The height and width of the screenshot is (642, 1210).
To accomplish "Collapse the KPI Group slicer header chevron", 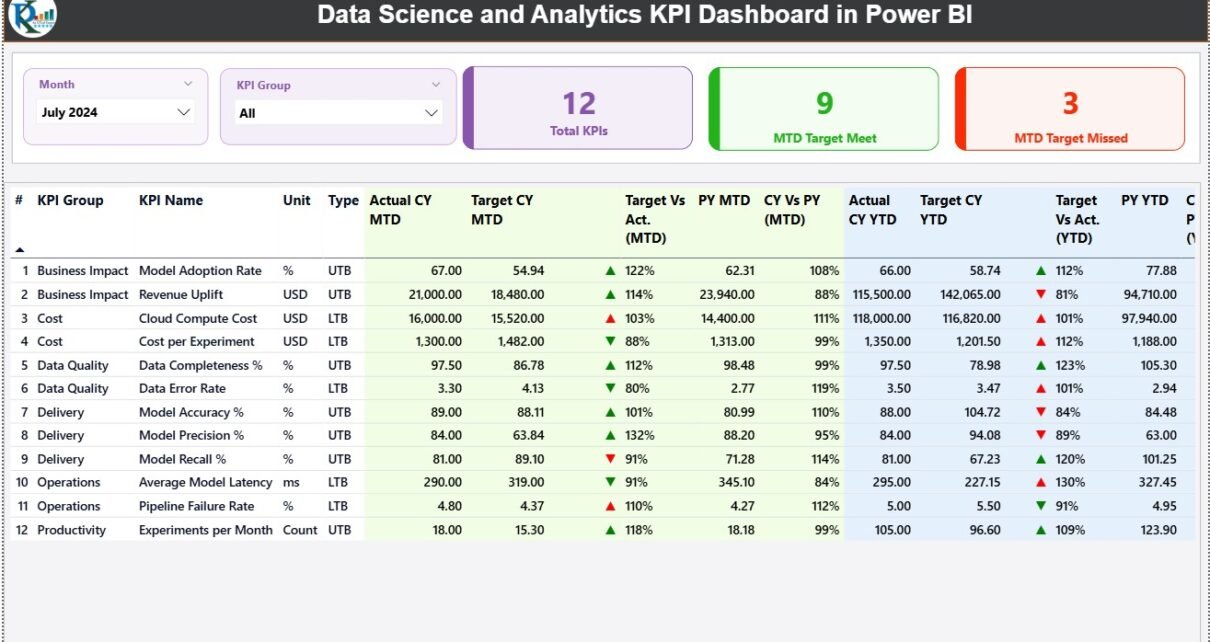I will point(436,85).
